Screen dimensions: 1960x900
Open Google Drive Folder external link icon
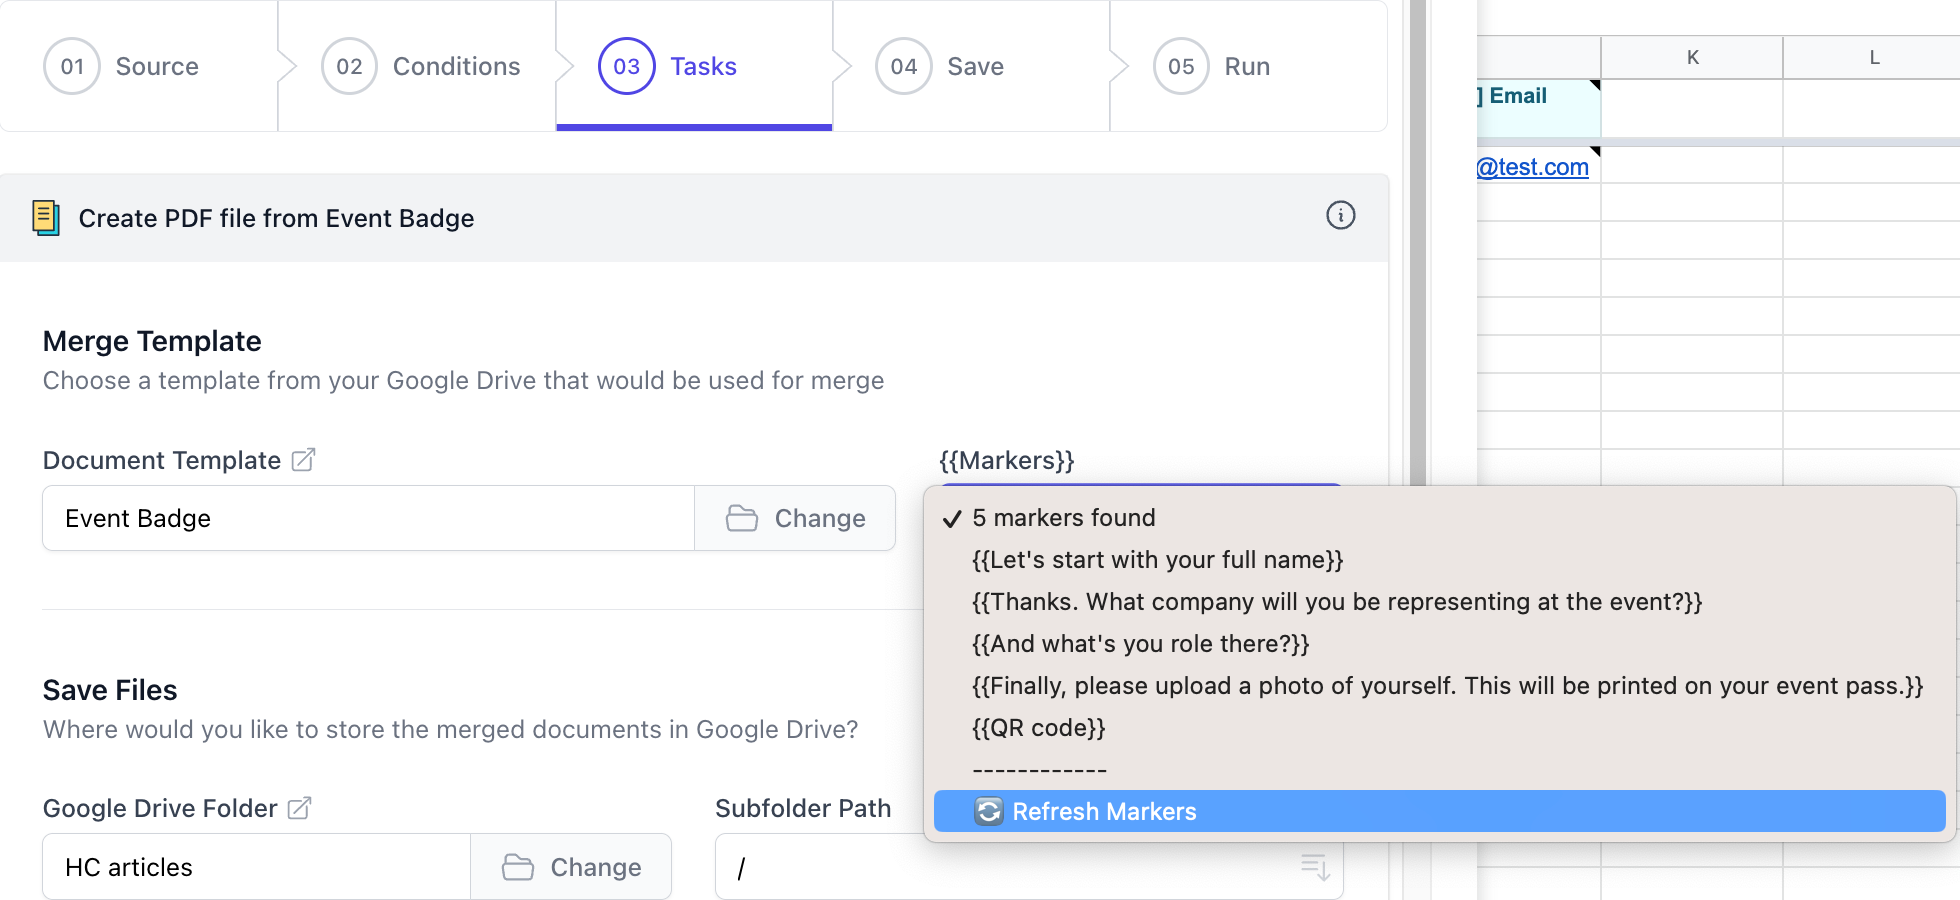[299, 808]
